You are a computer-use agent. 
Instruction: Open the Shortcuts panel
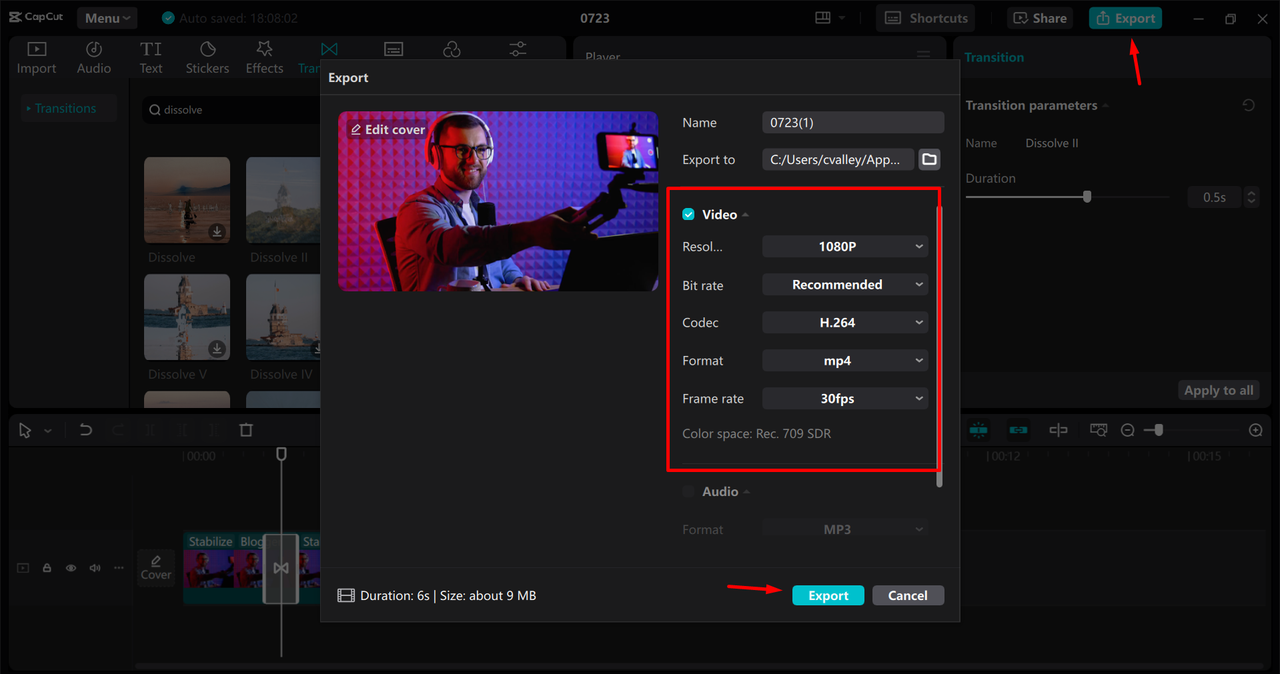(x=926, y=18)
